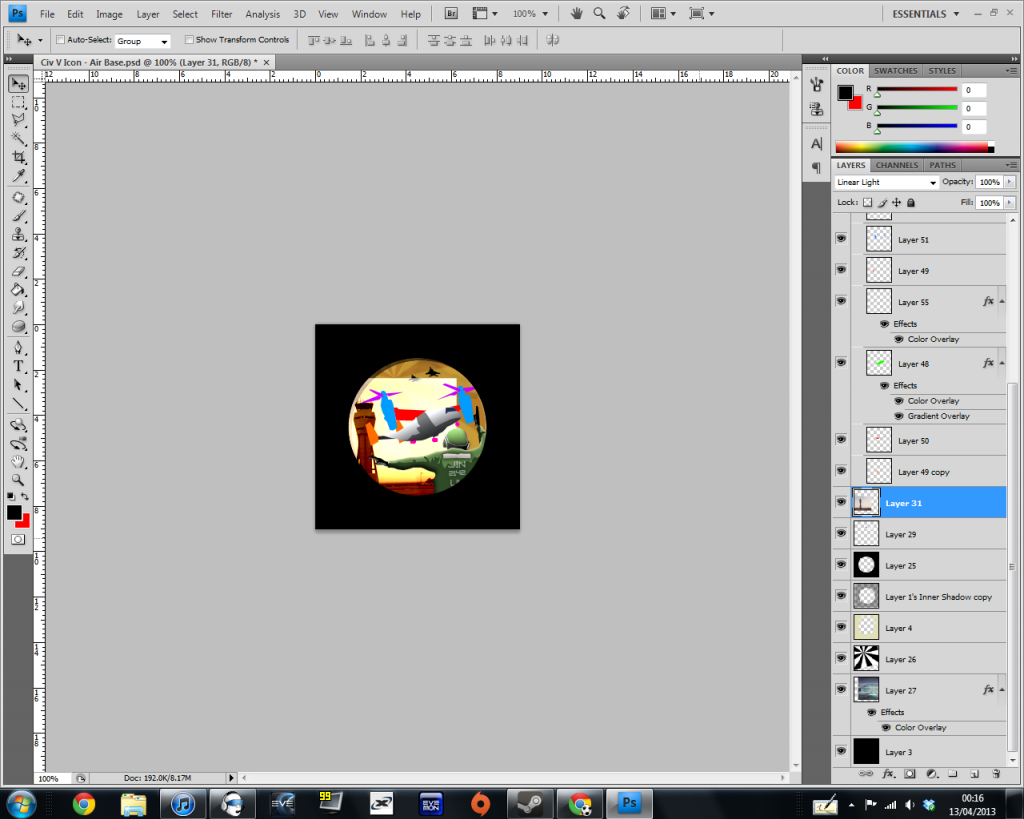Switch to the Styles tab

[x=942, y=71]
